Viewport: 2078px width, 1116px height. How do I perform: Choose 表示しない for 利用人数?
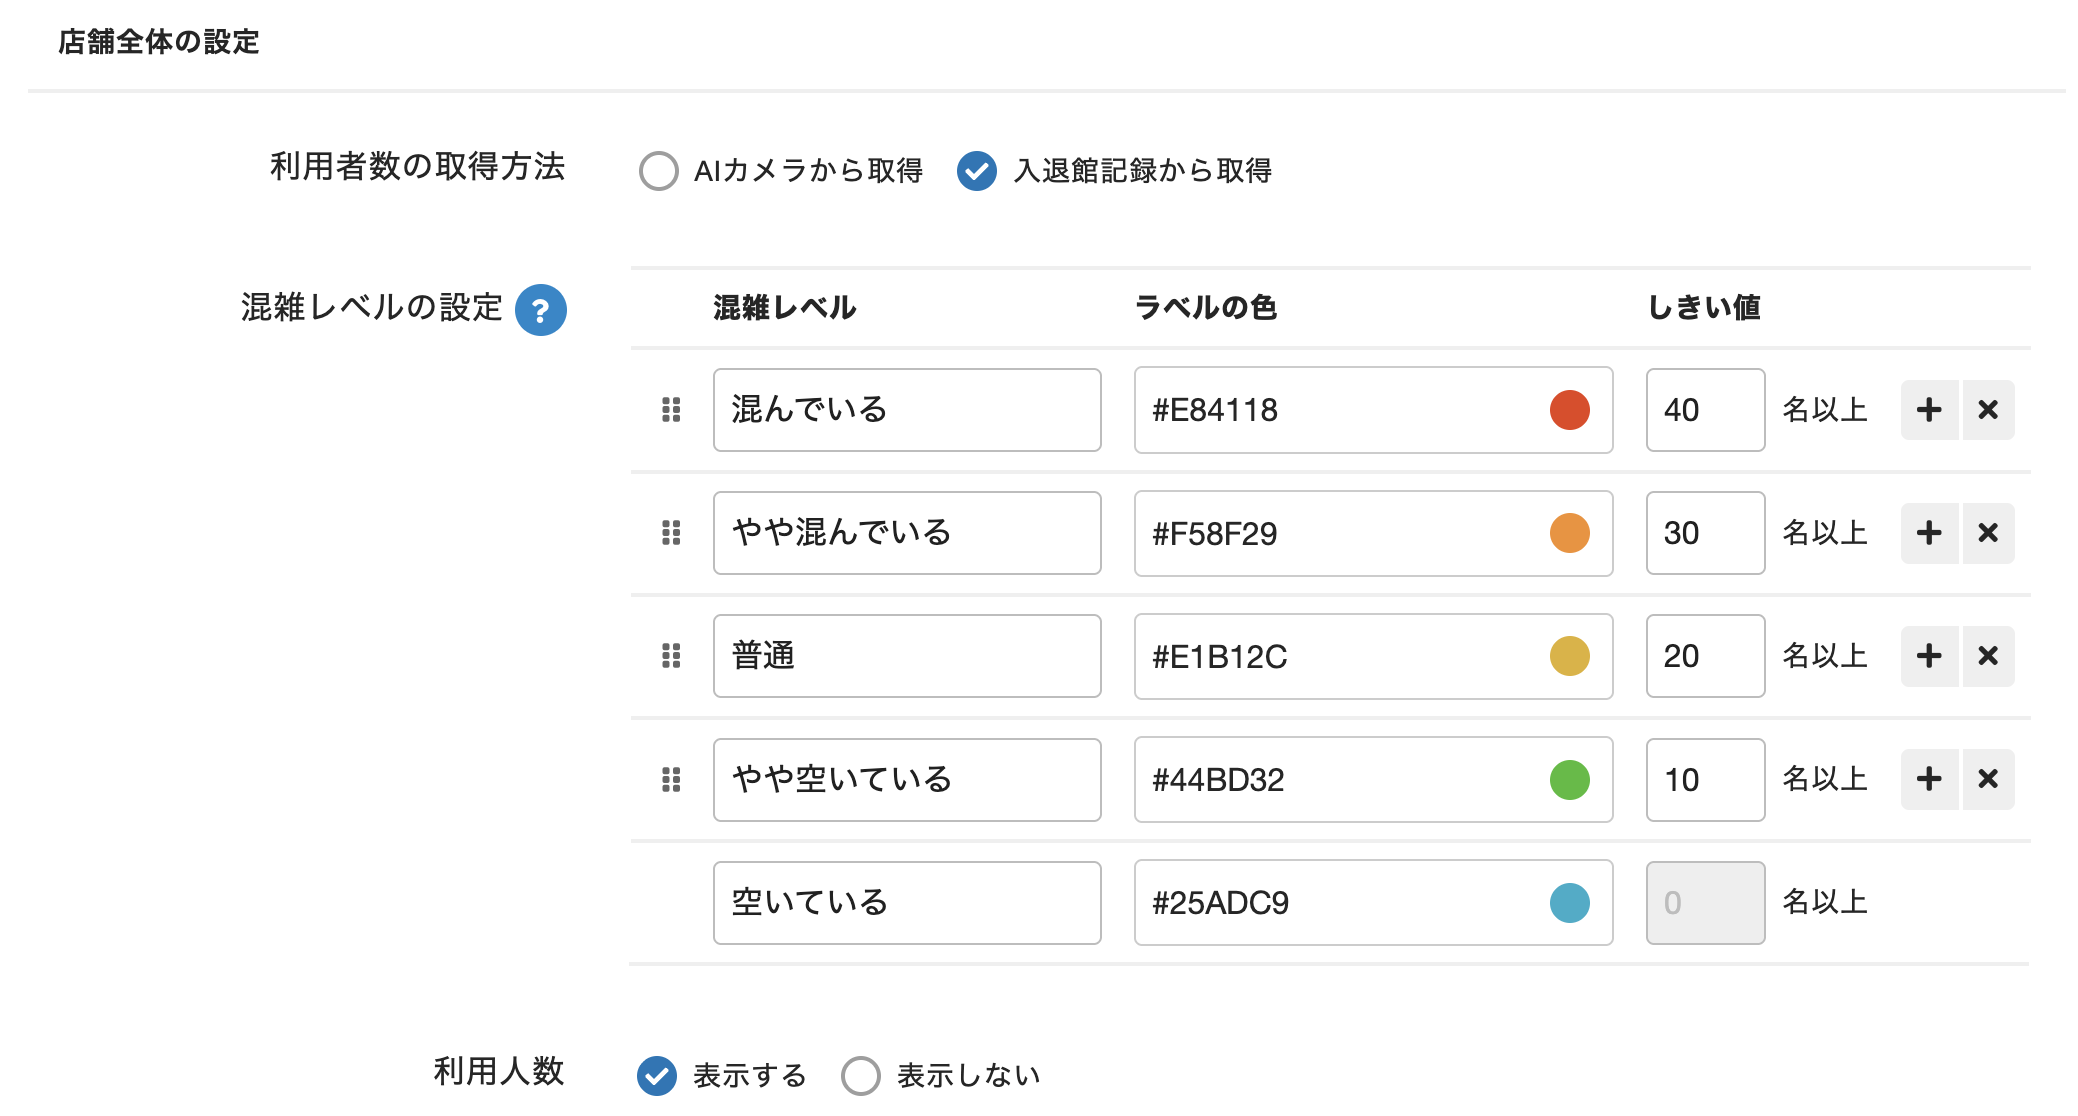861,1076
